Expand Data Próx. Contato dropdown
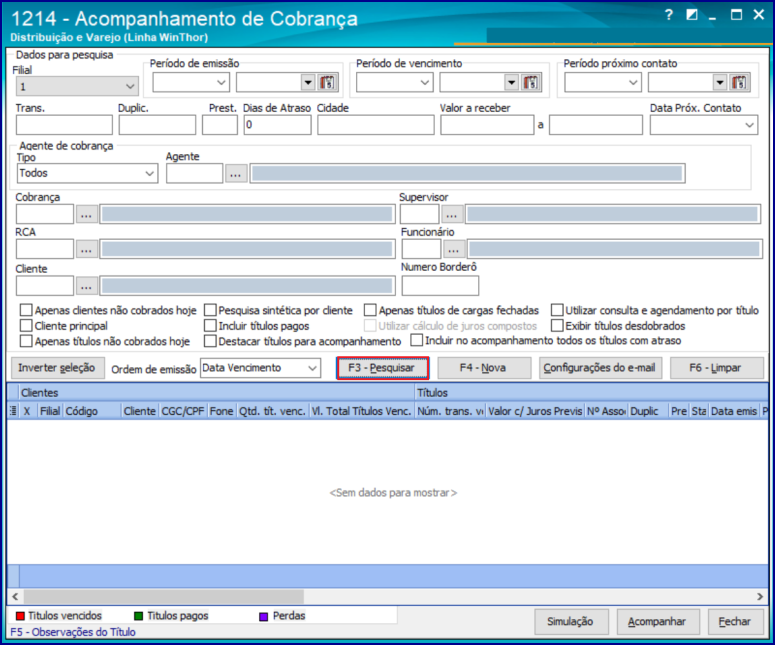The width and height of the screenshot is (775, 645). click(749, 125)
